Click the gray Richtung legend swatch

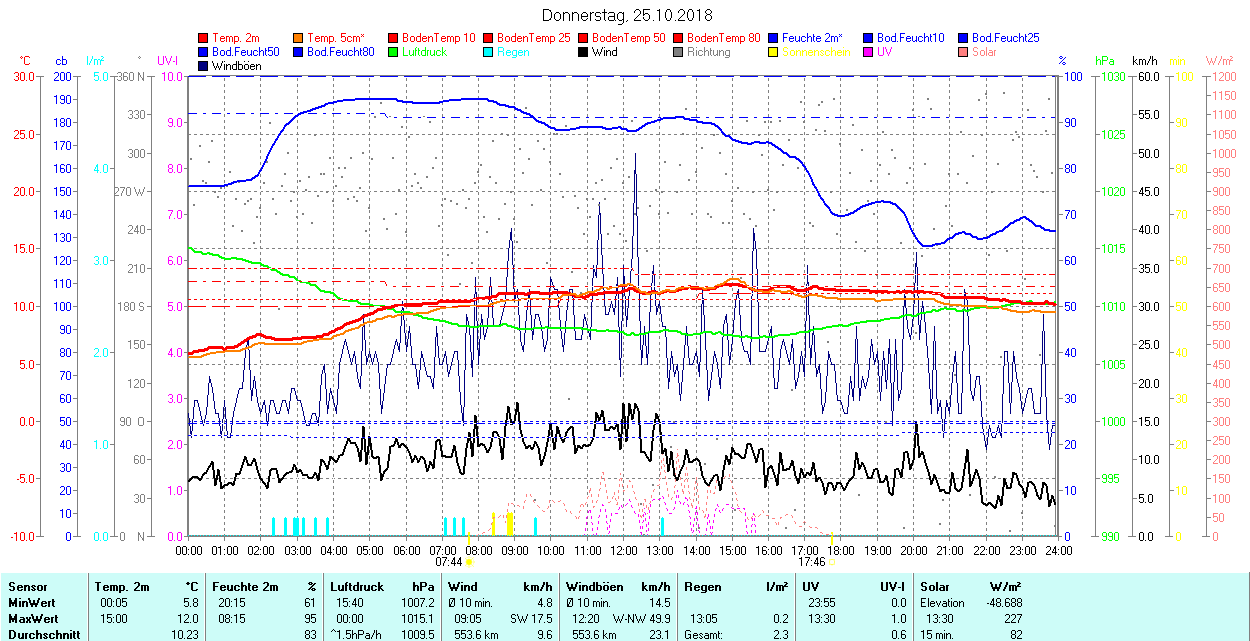coord(679,52)
